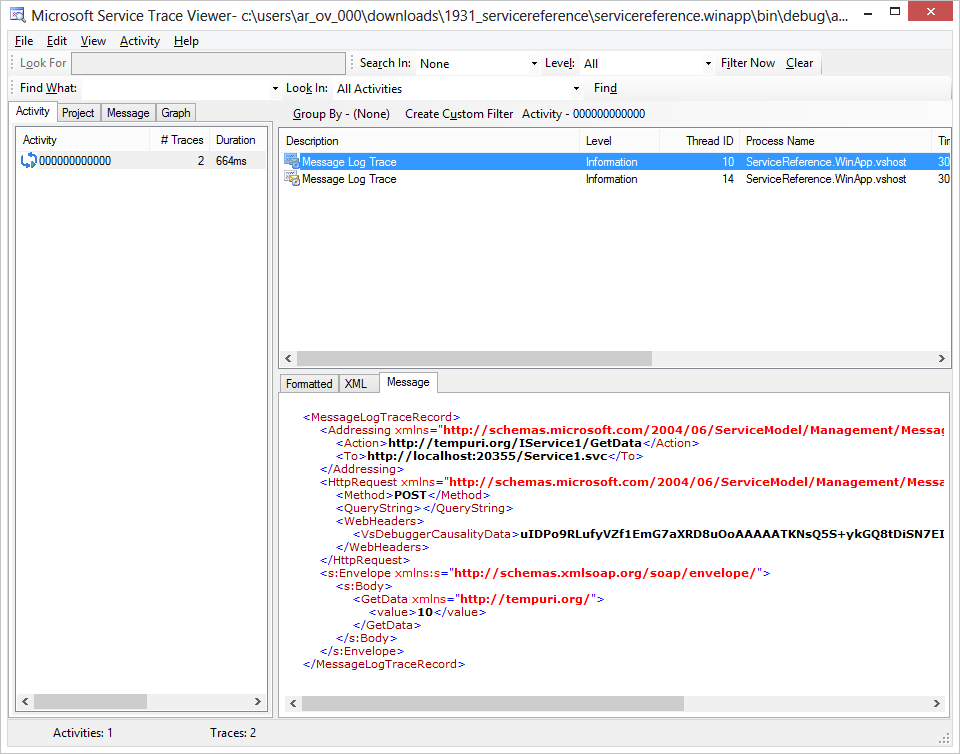Open the Help menu
This screenshot has height=754, width=960.
pos(186,41)
